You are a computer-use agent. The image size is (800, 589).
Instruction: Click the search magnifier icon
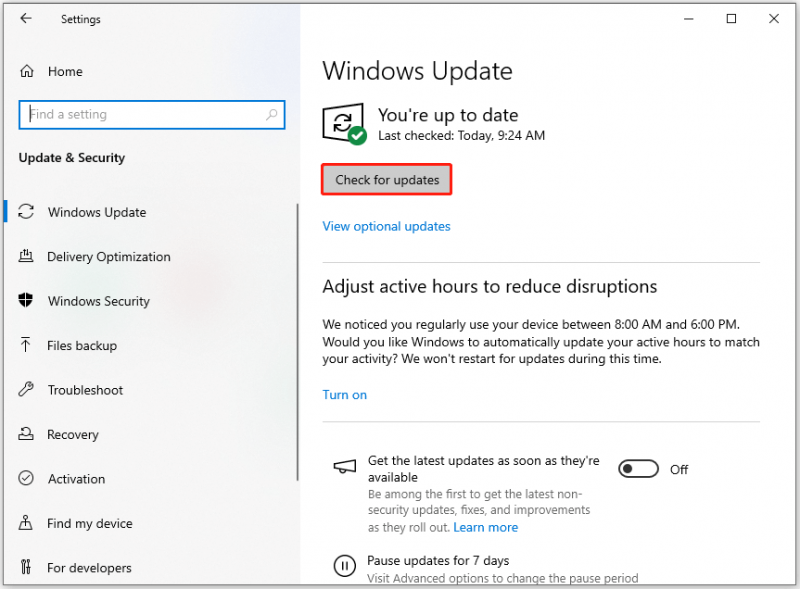click(271, 114)
